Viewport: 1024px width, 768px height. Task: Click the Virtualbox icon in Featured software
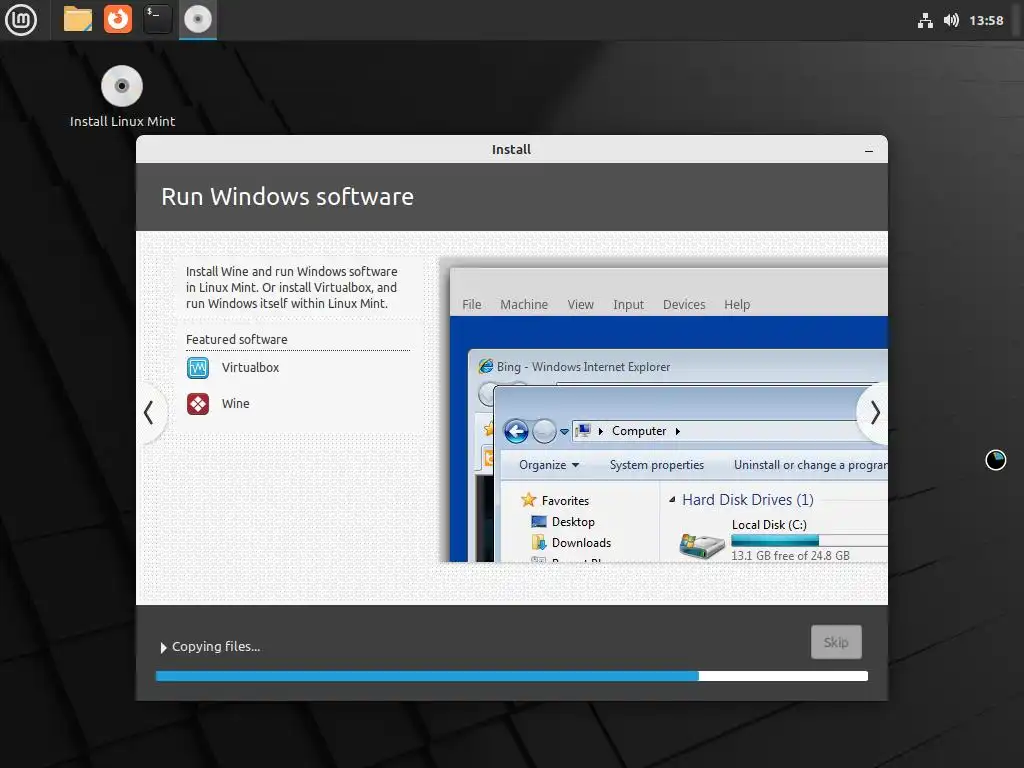[x=198, y=368]
